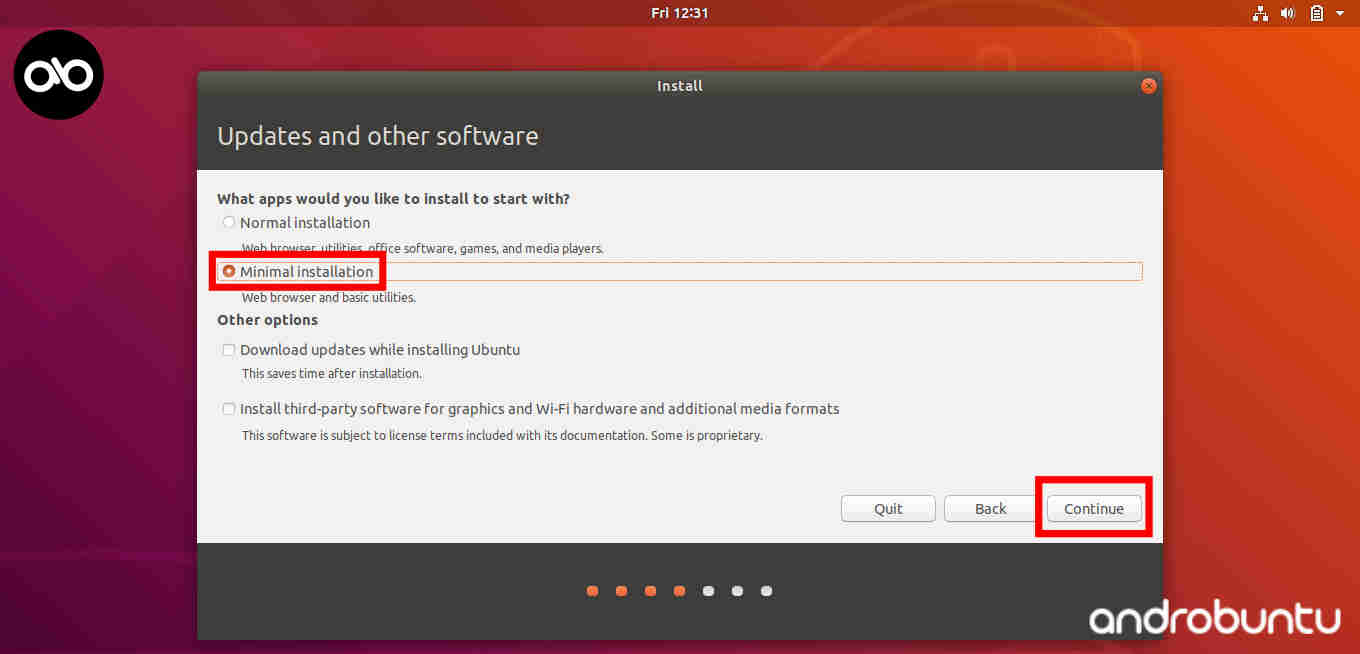Click the Continue button

[1093, 508]
